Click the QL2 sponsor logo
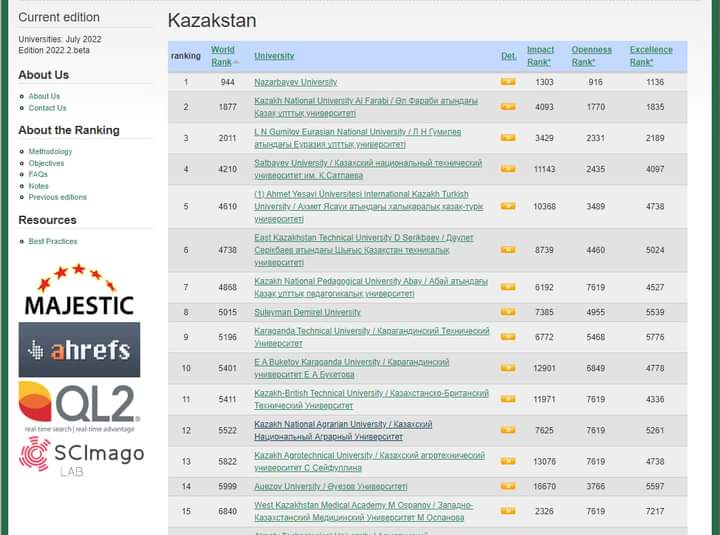Screen dimensions: 720x535 click(x=79, y=406)
